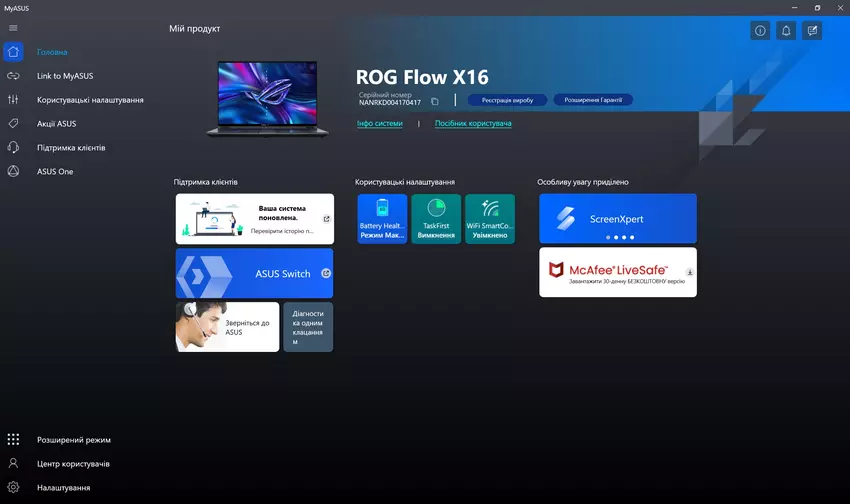Screen dimensions: 850x504
Task: Open Розширений режим grid icon
Action: 13,440
